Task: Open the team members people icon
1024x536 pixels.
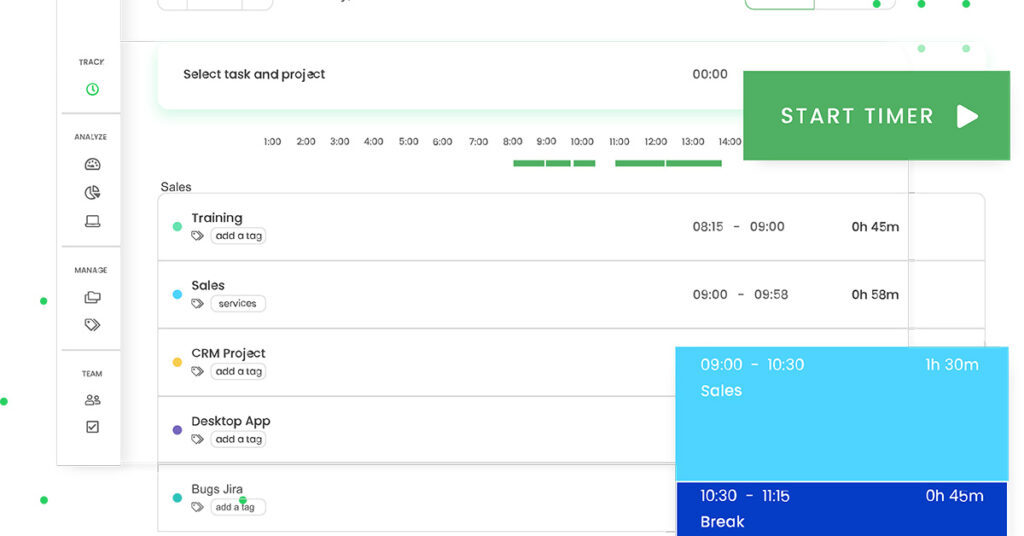Action: 92,400
